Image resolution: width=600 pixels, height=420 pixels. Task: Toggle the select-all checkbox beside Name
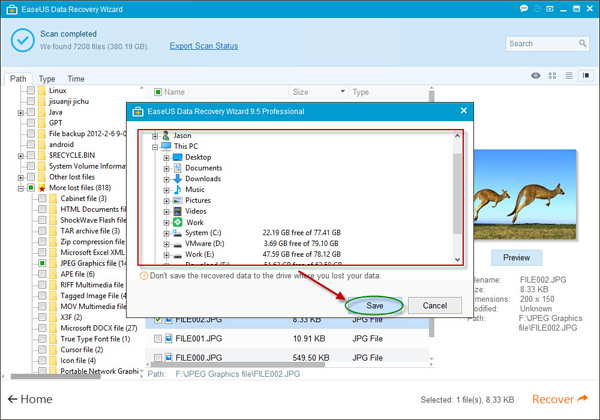[158, 92]
